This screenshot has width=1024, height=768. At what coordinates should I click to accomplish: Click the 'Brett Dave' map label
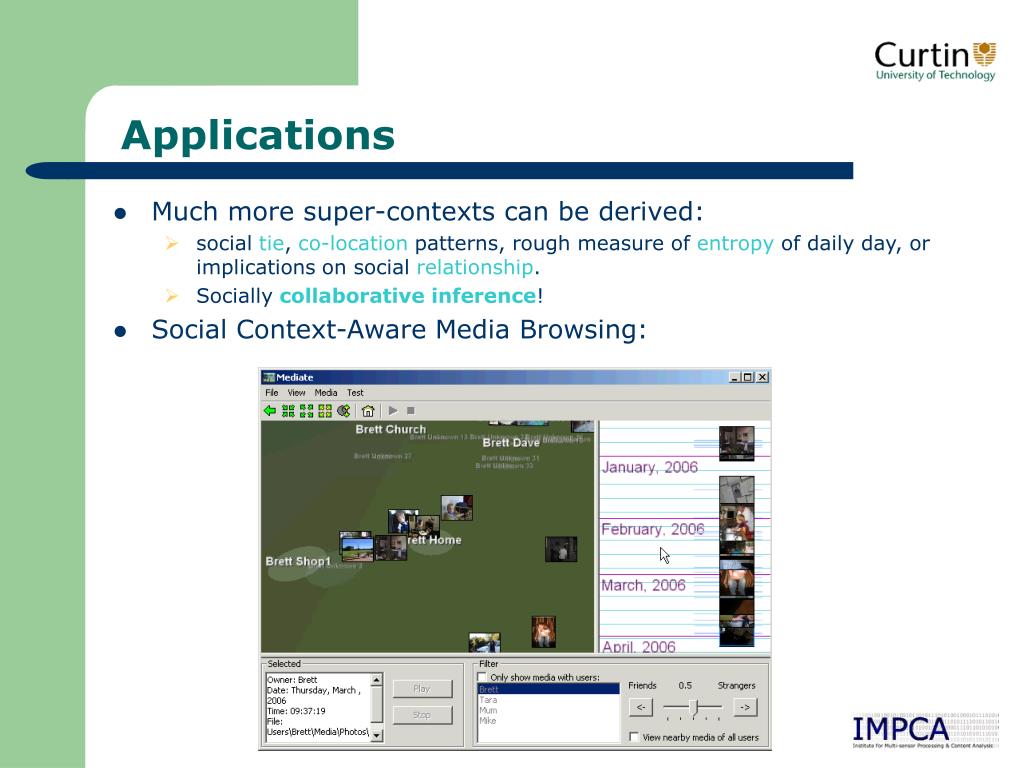coord(511,442)
